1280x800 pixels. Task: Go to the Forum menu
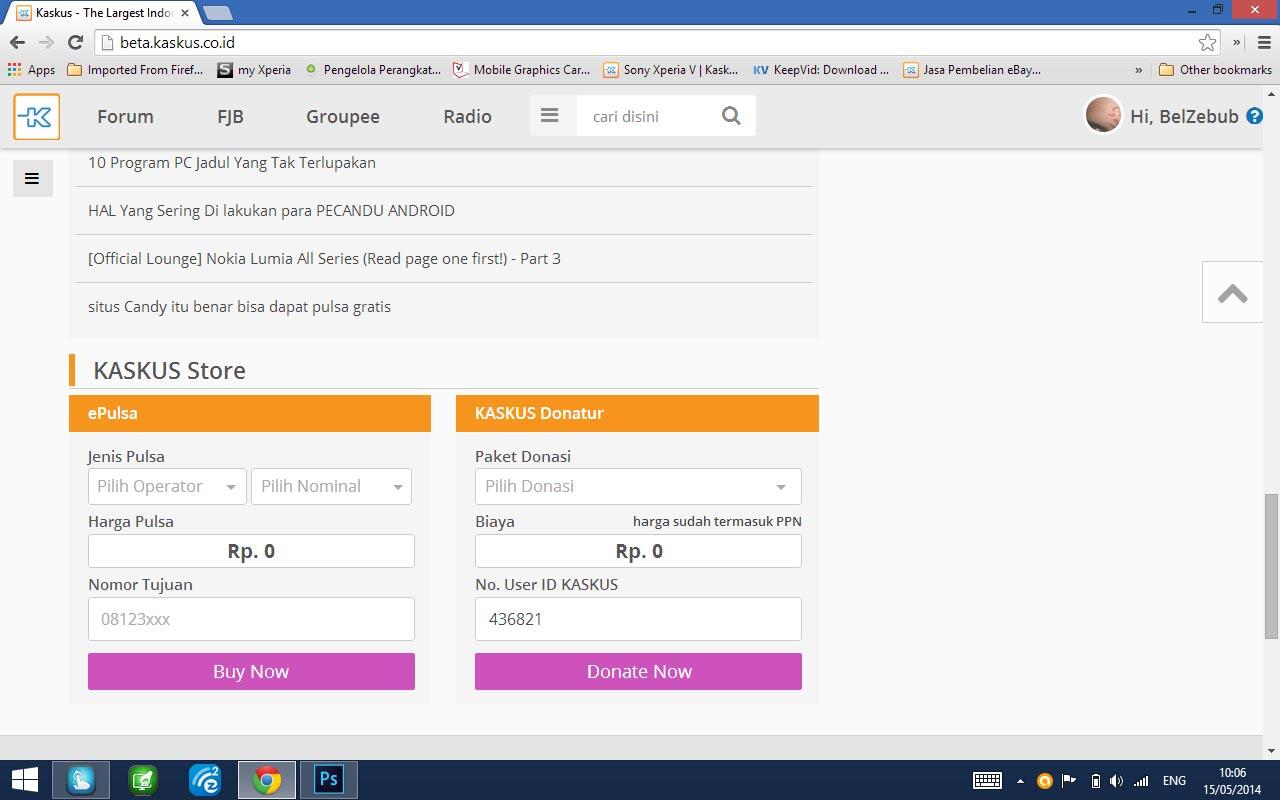pos(125,116)
